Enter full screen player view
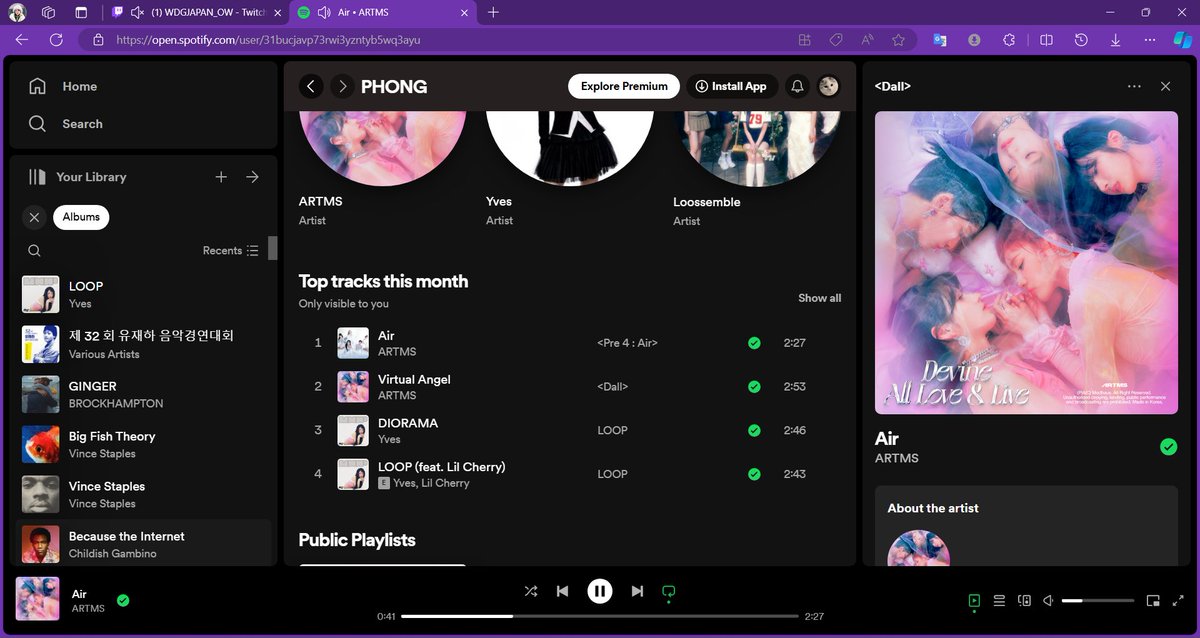This screenshot has height=638, width=1200. 1178,600
